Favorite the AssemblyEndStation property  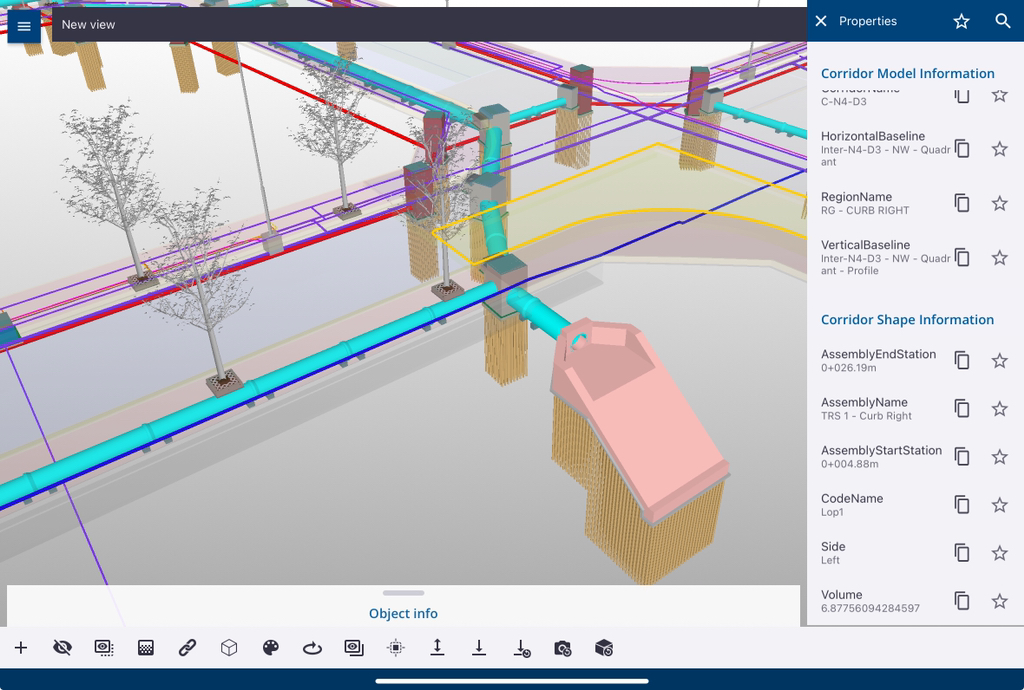(x=999, y=360)
